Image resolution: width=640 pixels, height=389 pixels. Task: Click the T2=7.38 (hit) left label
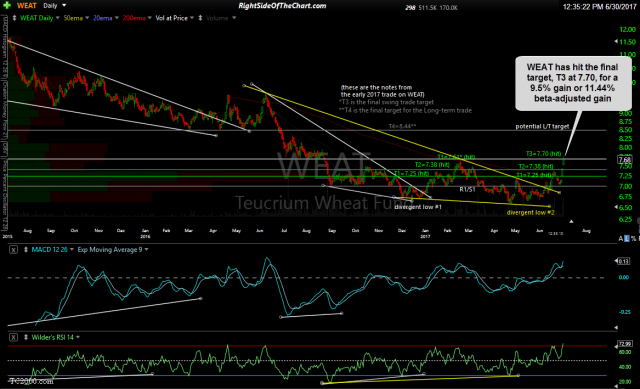432,165
